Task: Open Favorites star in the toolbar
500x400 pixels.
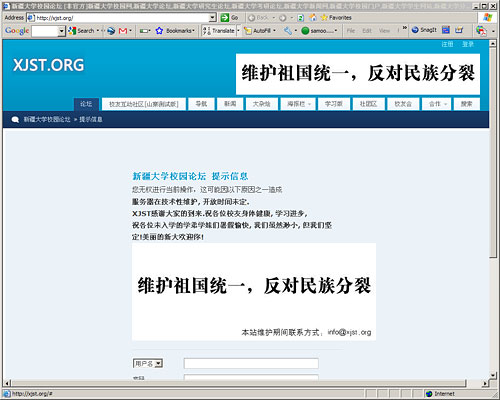Action: (336, 17)
